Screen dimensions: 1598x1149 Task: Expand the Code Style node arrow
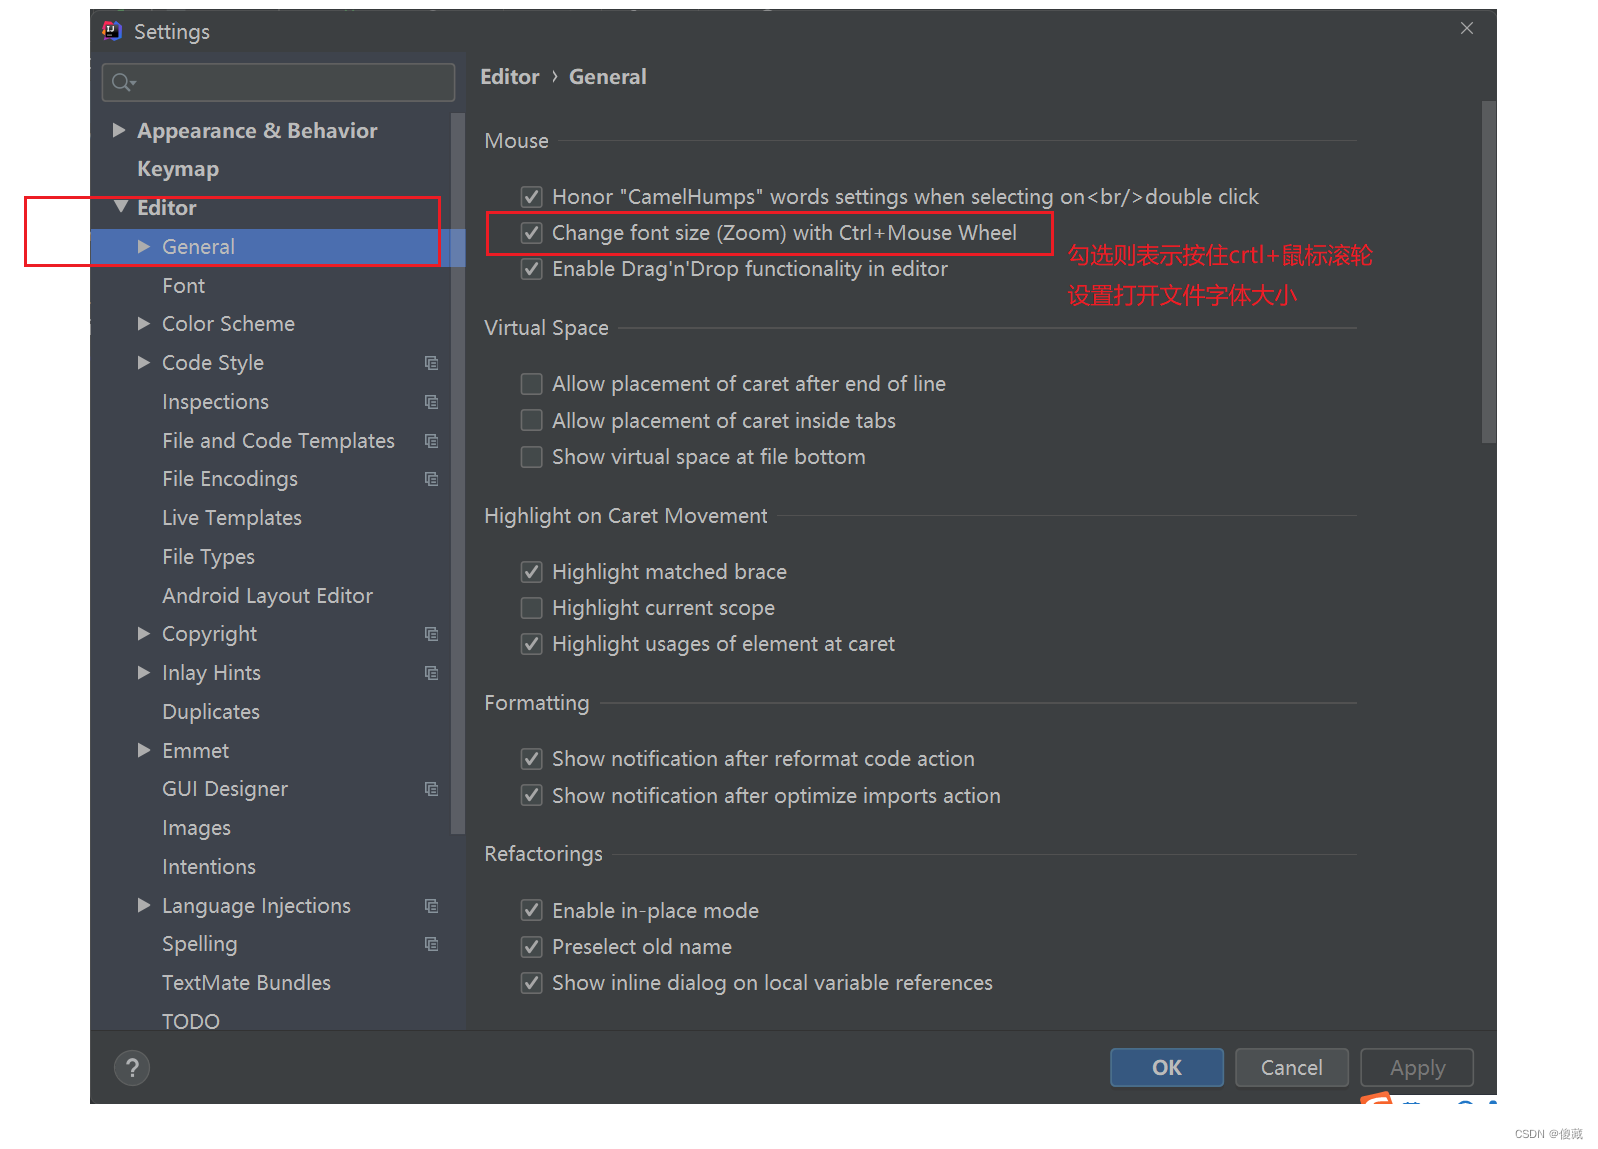(144, 362)
